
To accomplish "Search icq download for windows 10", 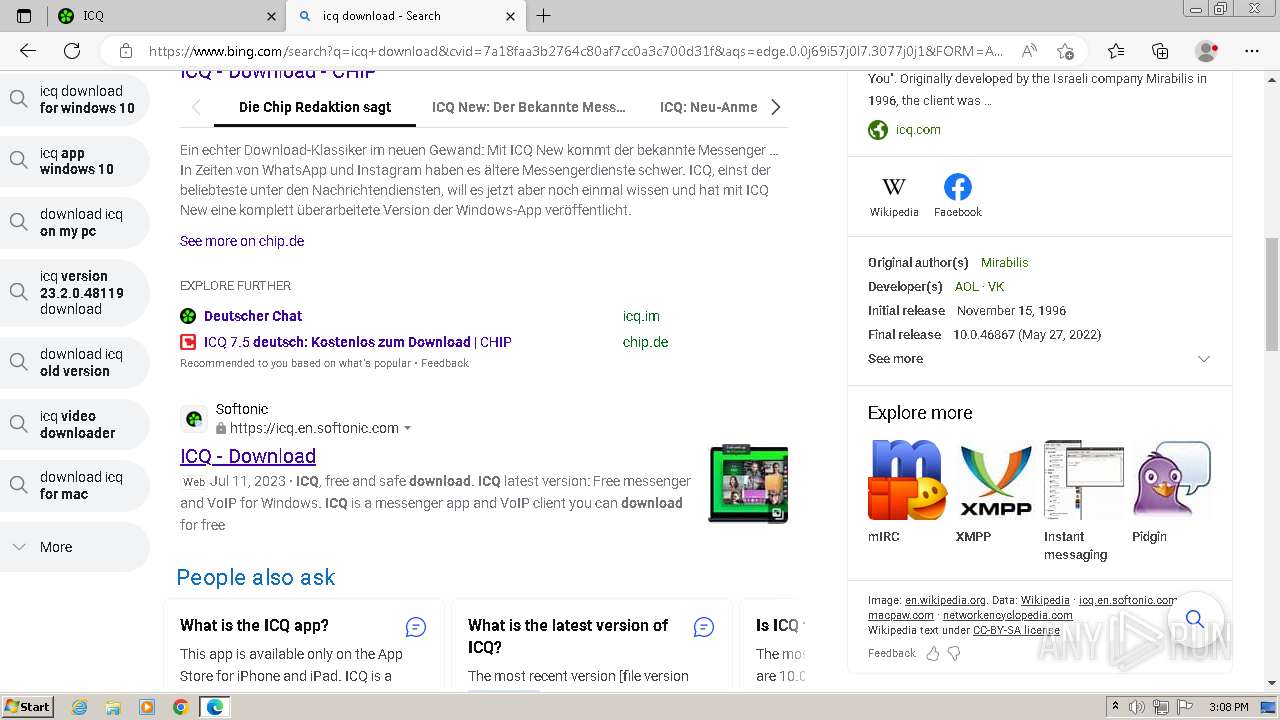I will 75,100.
